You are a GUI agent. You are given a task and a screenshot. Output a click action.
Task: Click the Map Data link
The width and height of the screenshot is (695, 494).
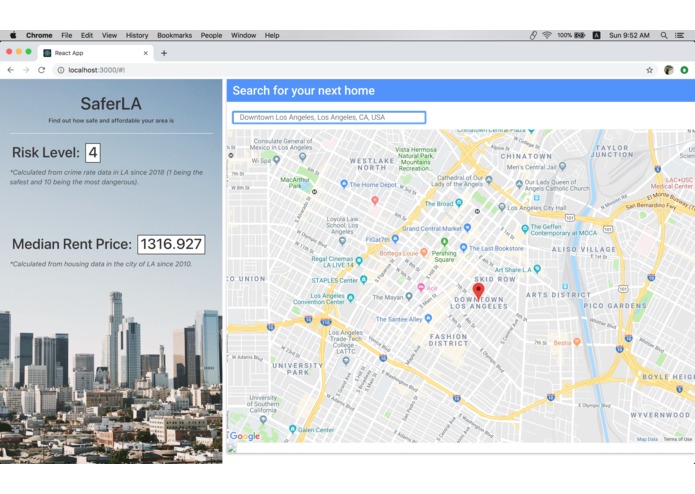point(647,439)
